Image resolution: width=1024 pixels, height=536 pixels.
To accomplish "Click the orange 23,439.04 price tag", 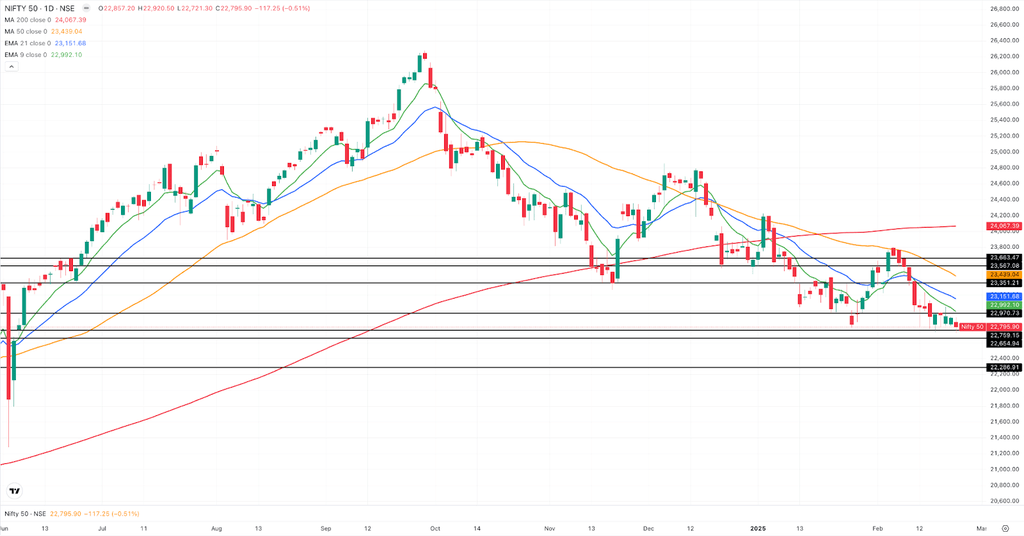I will (1003, 274).
